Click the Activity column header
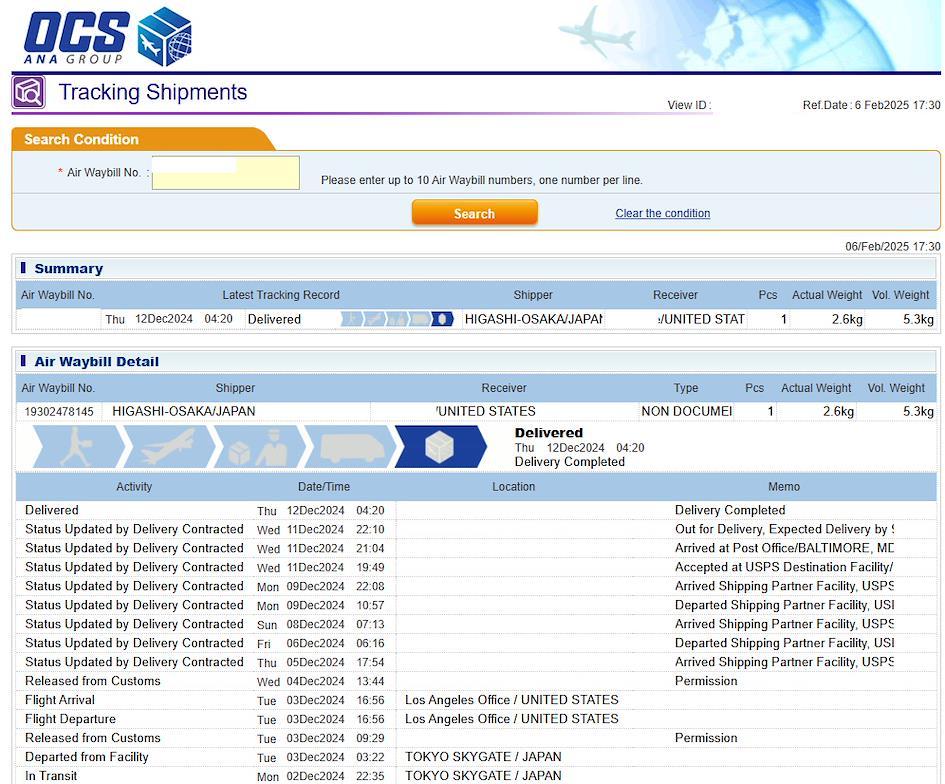Image resolution: width=945 pixels, height=784 pixels. (x=134, y=487)
